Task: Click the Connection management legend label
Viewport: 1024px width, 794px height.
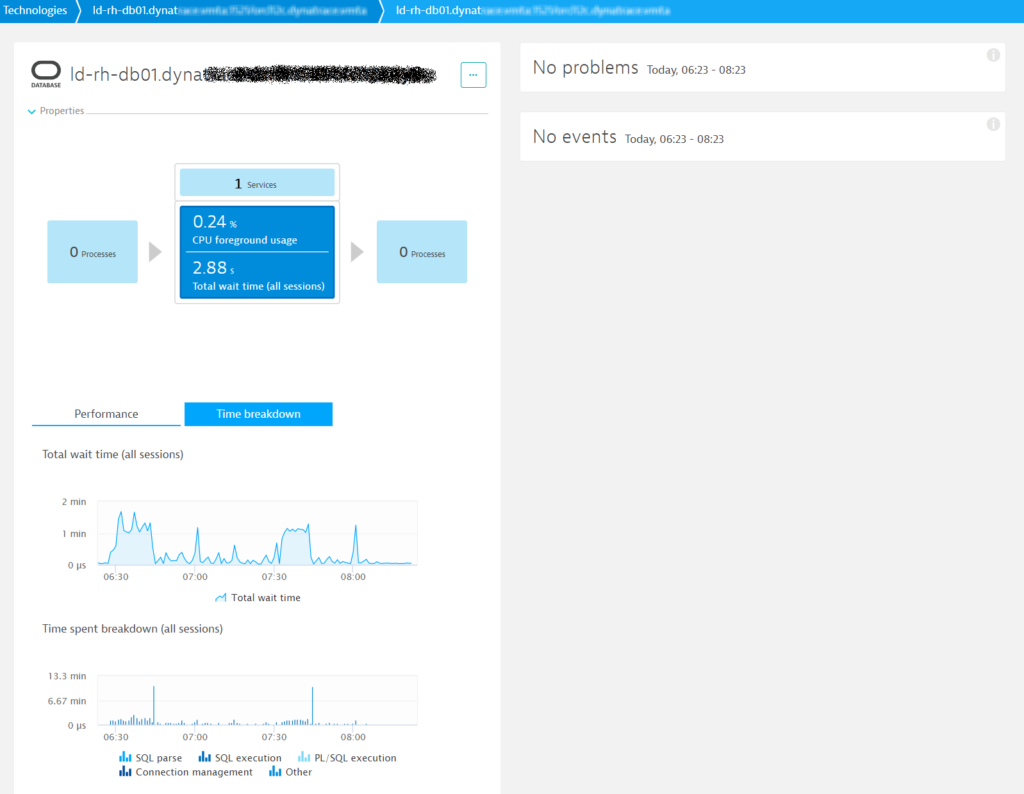Action: [x=194, y=772]
